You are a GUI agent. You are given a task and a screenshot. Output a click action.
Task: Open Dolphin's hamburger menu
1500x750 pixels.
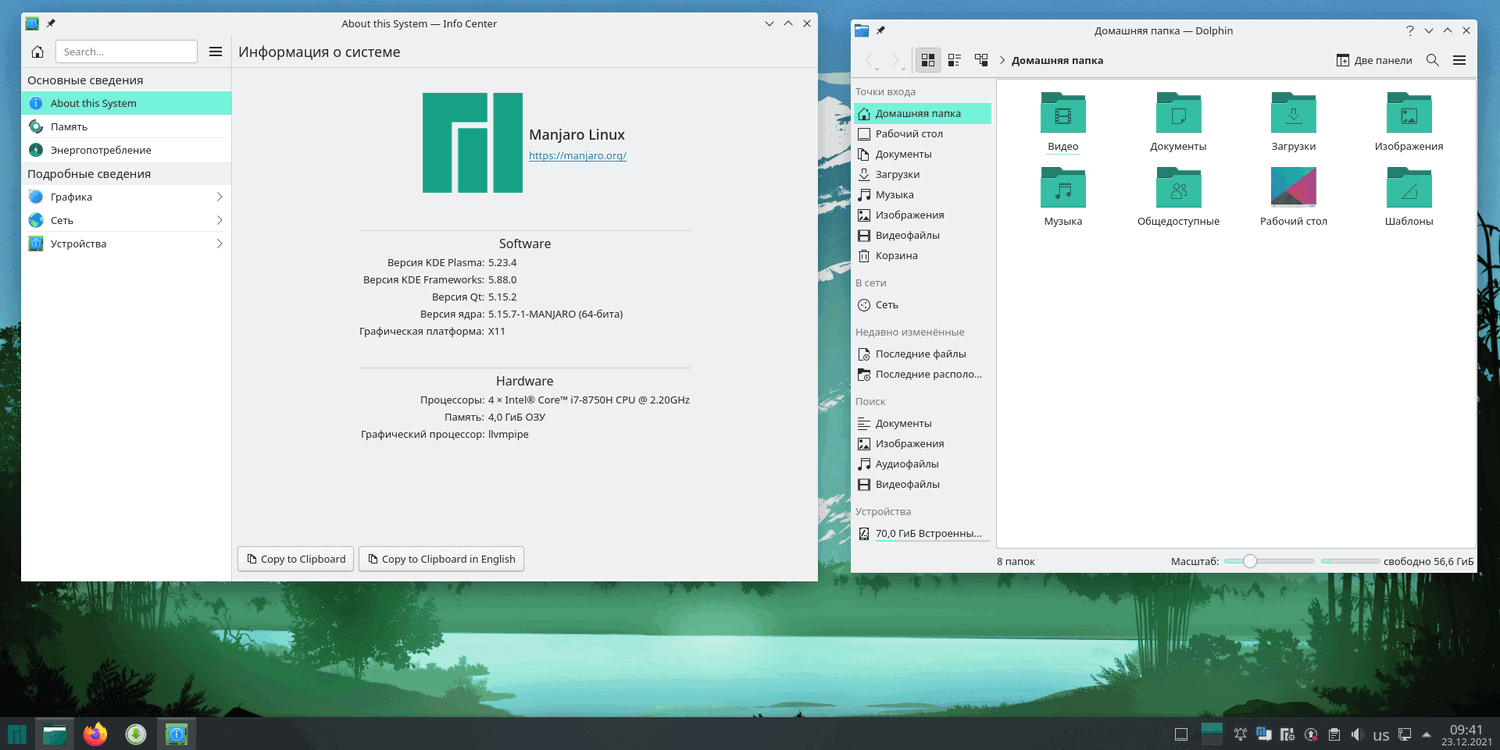[x=1459, y=60]
